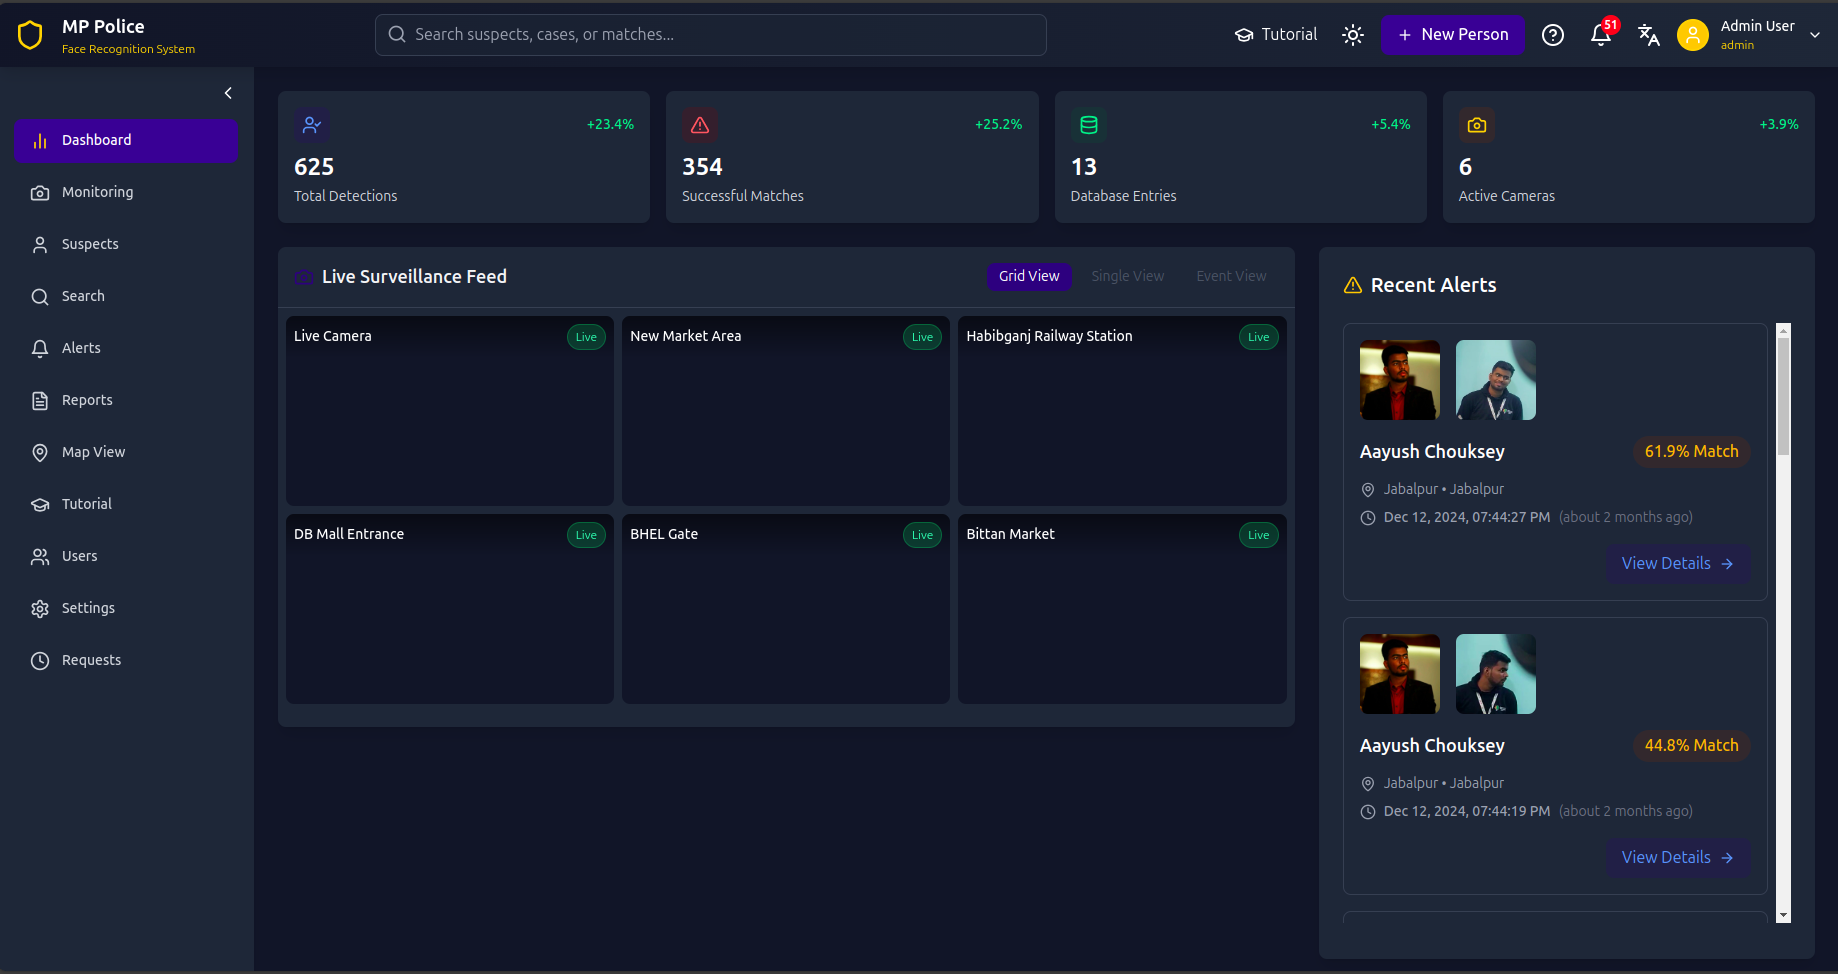Click the Active Cameras camera icon
The height and width of the screenshot is (974, 1838).
(x=1477, y=125)
